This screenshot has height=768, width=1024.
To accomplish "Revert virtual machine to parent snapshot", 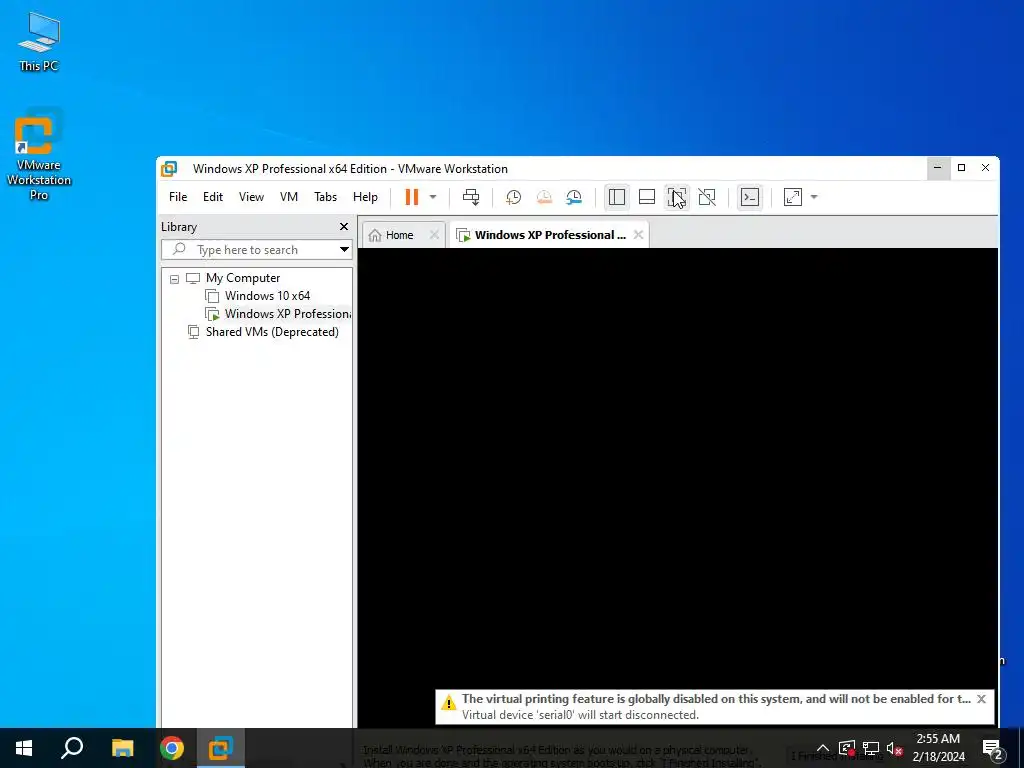I will click(x=543, y=197).
